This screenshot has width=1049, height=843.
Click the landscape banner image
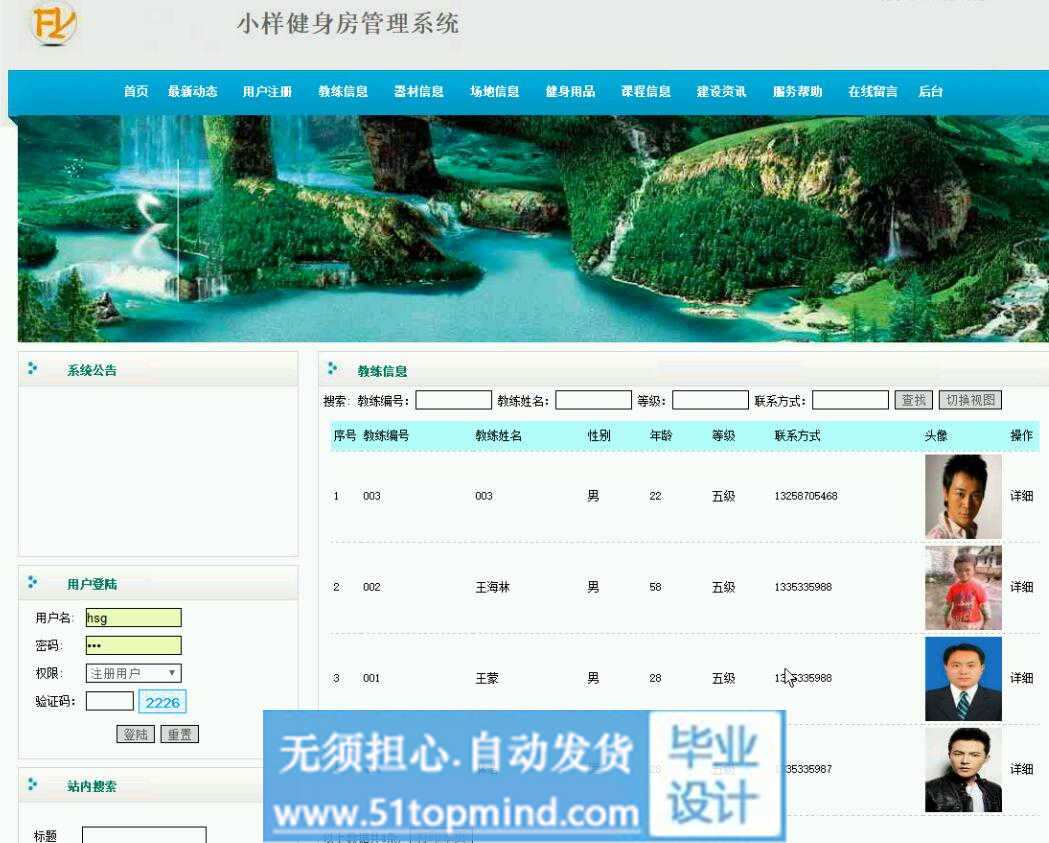[x=533, y=229]
